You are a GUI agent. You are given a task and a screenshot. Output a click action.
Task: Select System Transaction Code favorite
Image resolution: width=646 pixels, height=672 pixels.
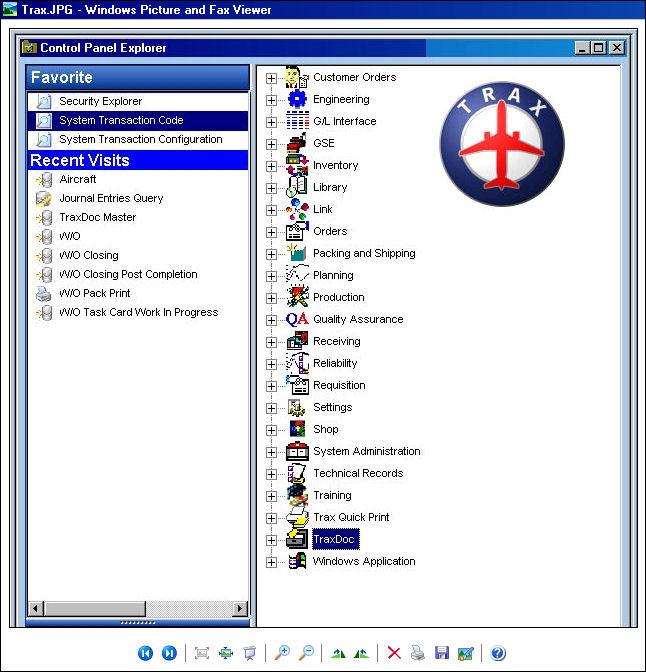138,120
